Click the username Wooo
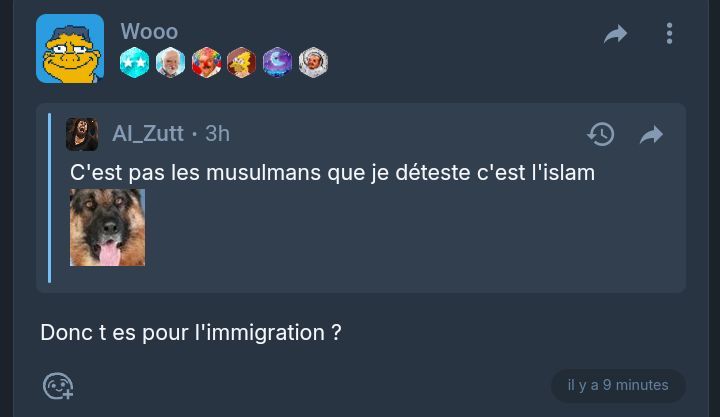720x417 pixels. click(149, 31)
